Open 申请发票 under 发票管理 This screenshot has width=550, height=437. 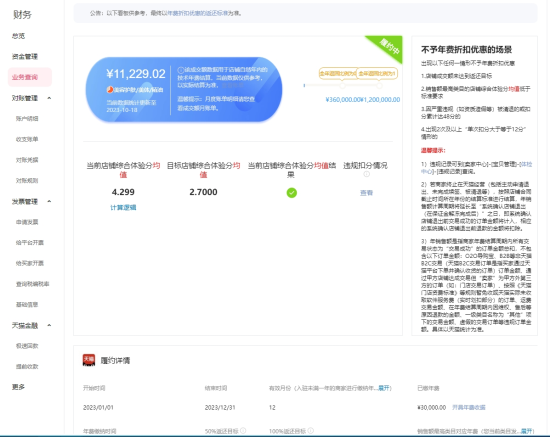[27, 222]
